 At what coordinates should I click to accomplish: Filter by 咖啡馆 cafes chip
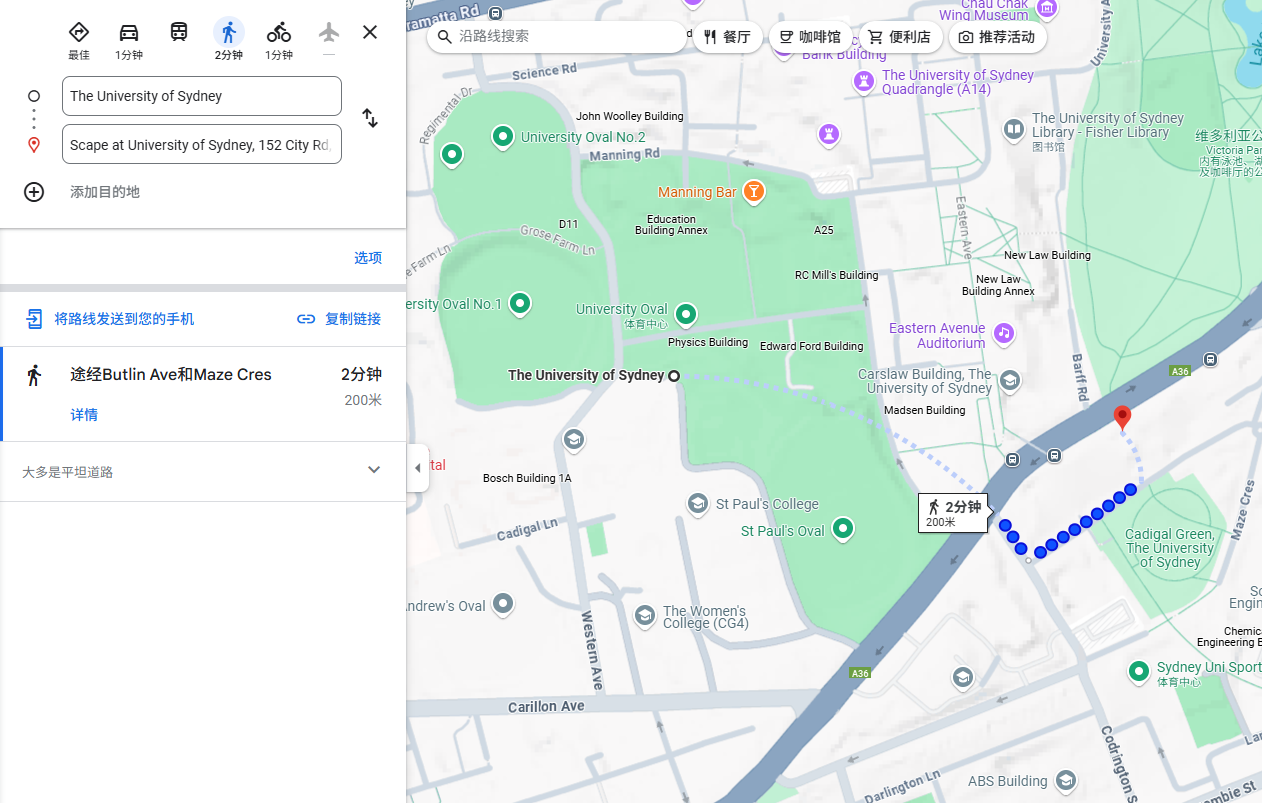point(810,37)
